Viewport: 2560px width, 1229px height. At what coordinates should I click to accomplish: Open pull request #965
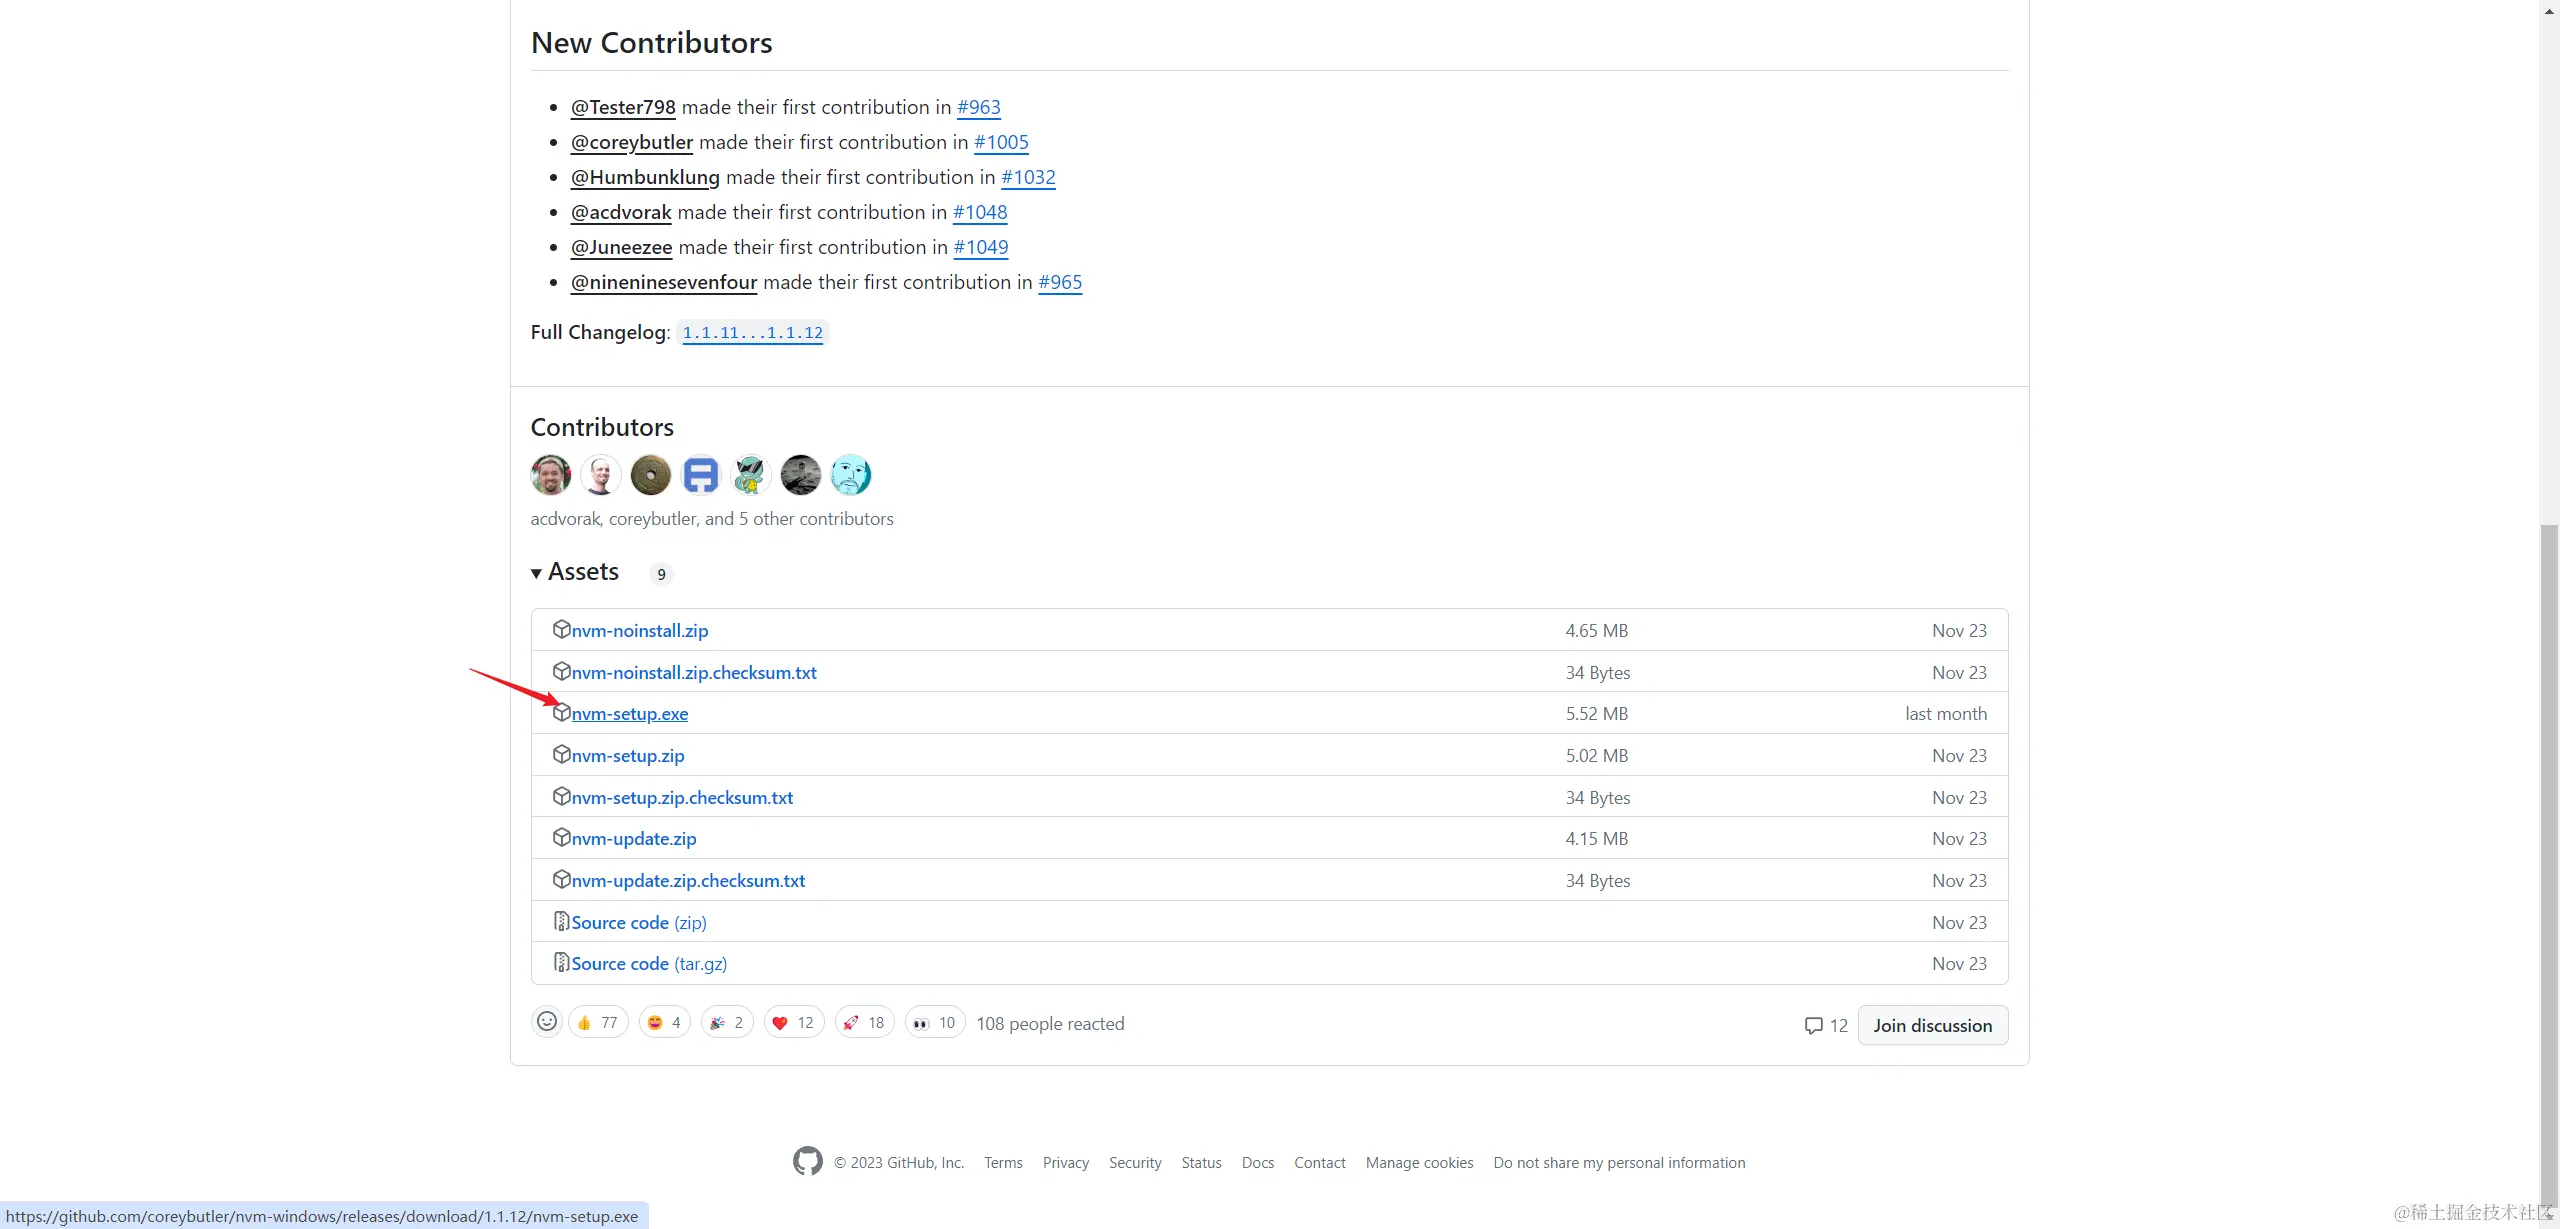pyautogui.click(x=1060, y=282)
